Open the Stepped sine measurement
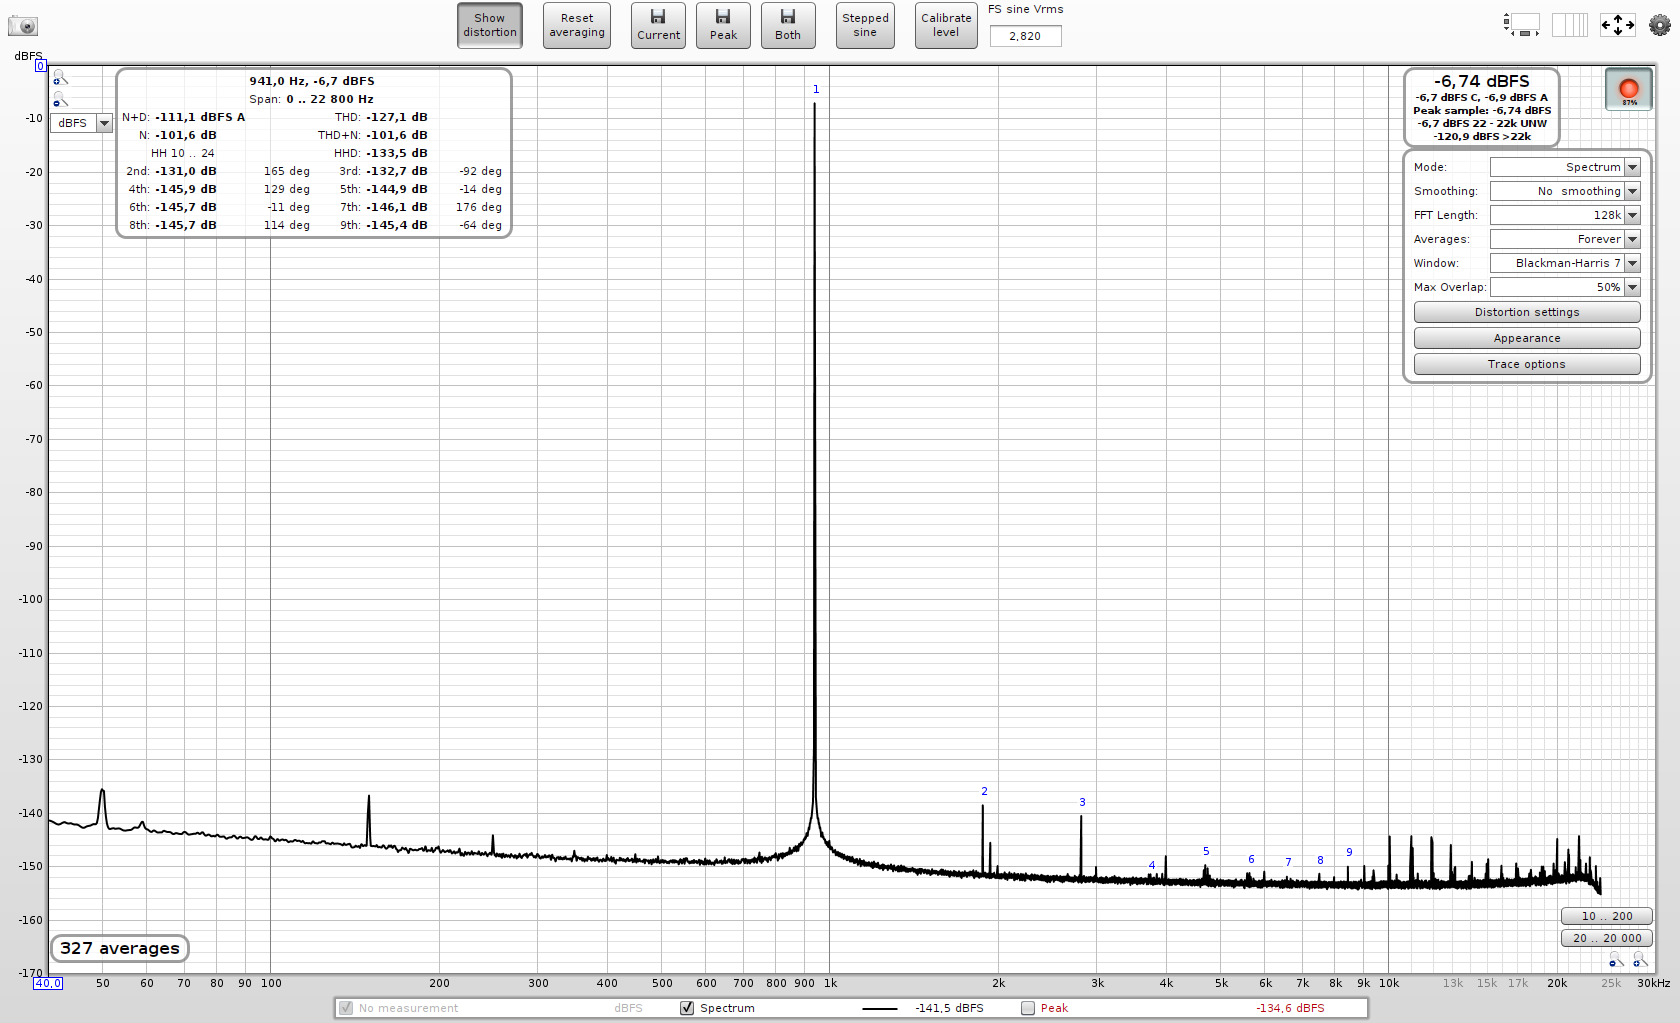This screenshot has height=1023, width=1680. [865, 25]
